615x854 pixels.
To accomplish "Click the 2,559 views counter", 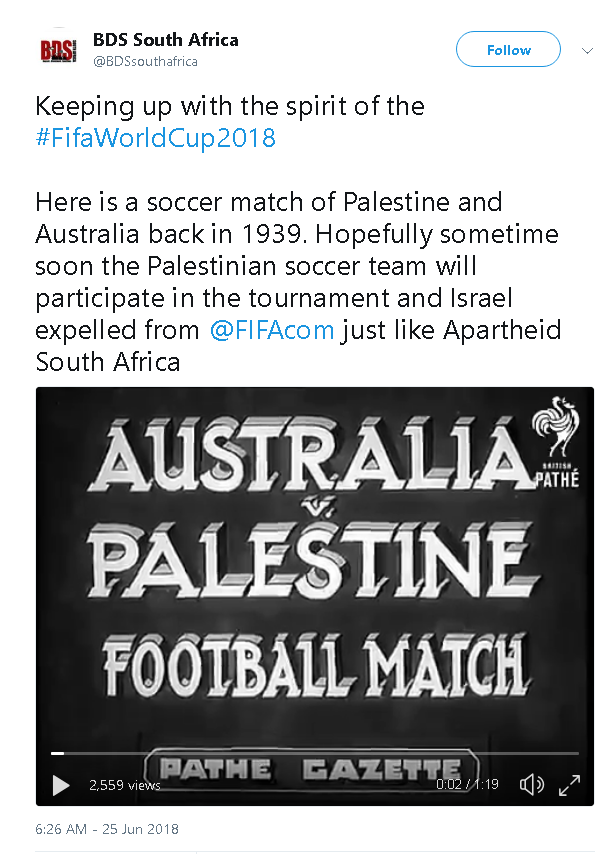I will (x=125, y=785).
